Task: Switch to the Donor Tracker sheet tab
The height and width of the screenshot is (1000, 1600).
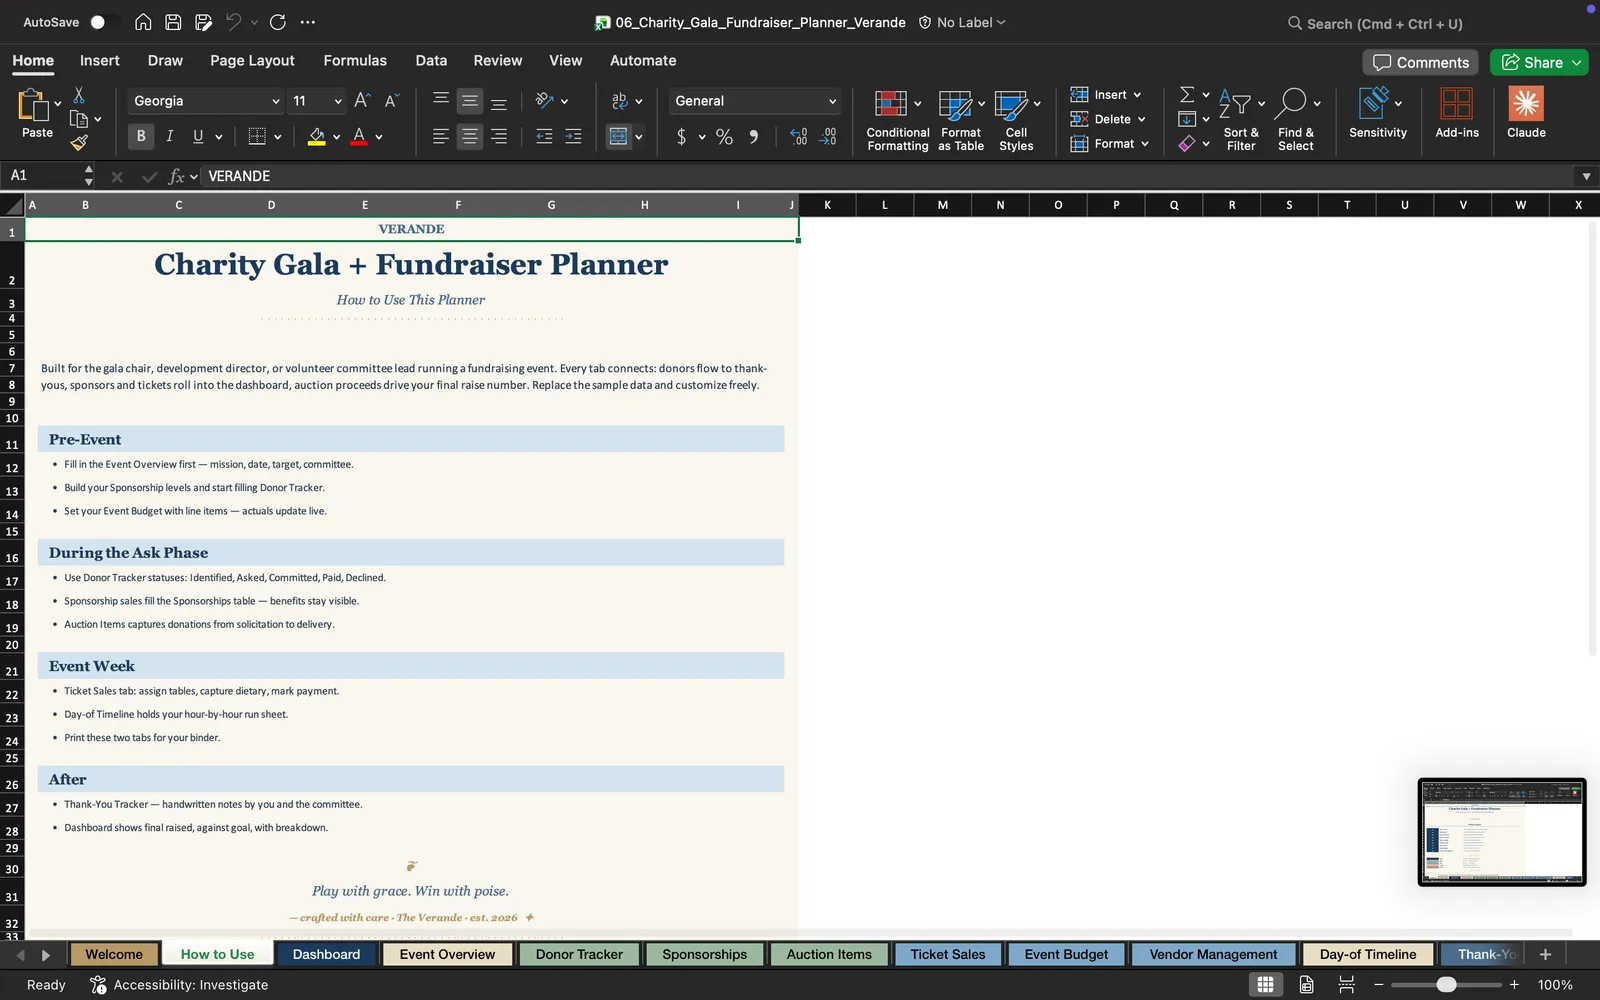Action: click(x=579, y=954)
